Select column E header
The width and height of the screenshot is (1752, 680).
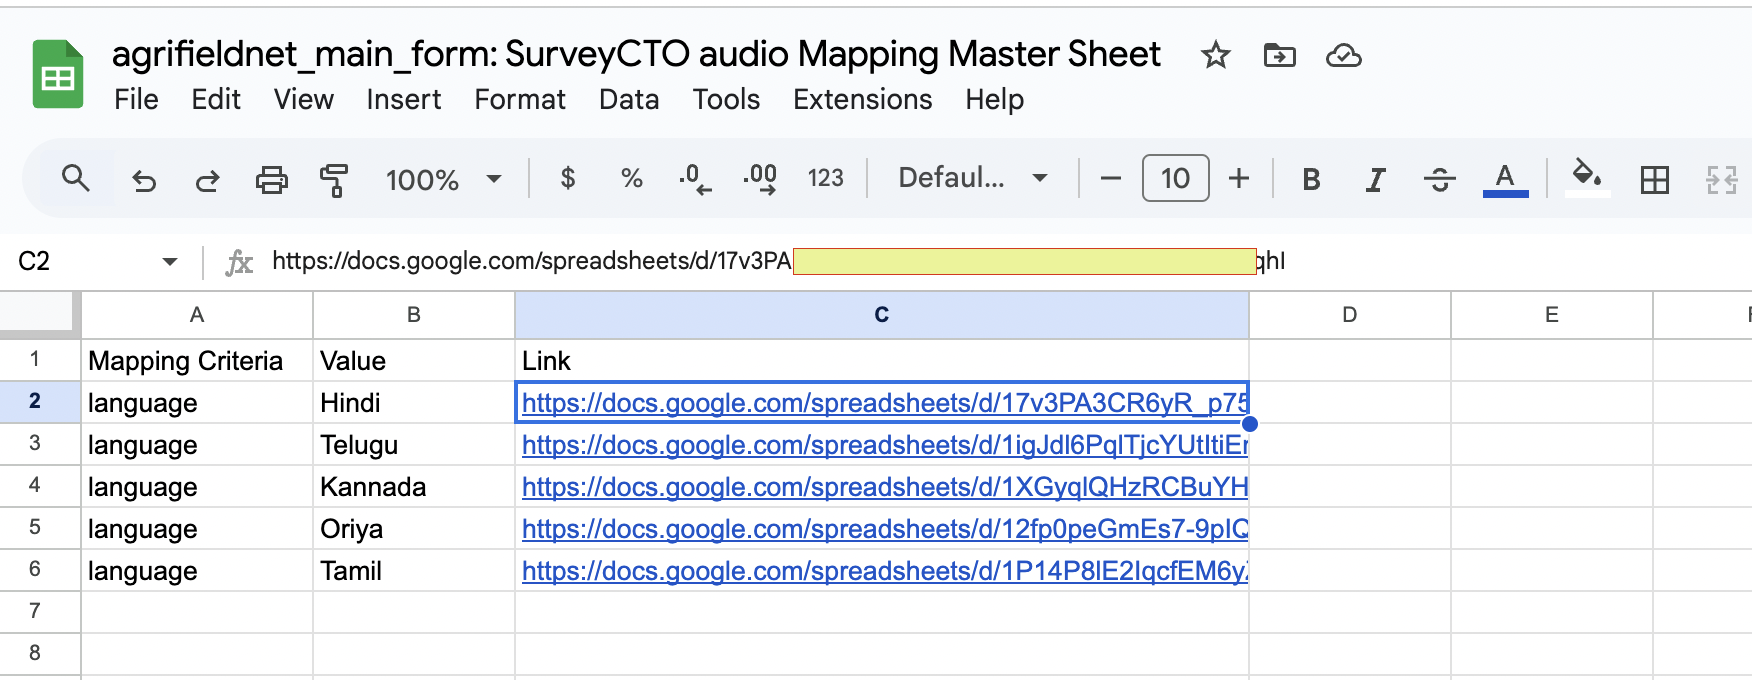pyautogui.click(x=1552, y=315)
